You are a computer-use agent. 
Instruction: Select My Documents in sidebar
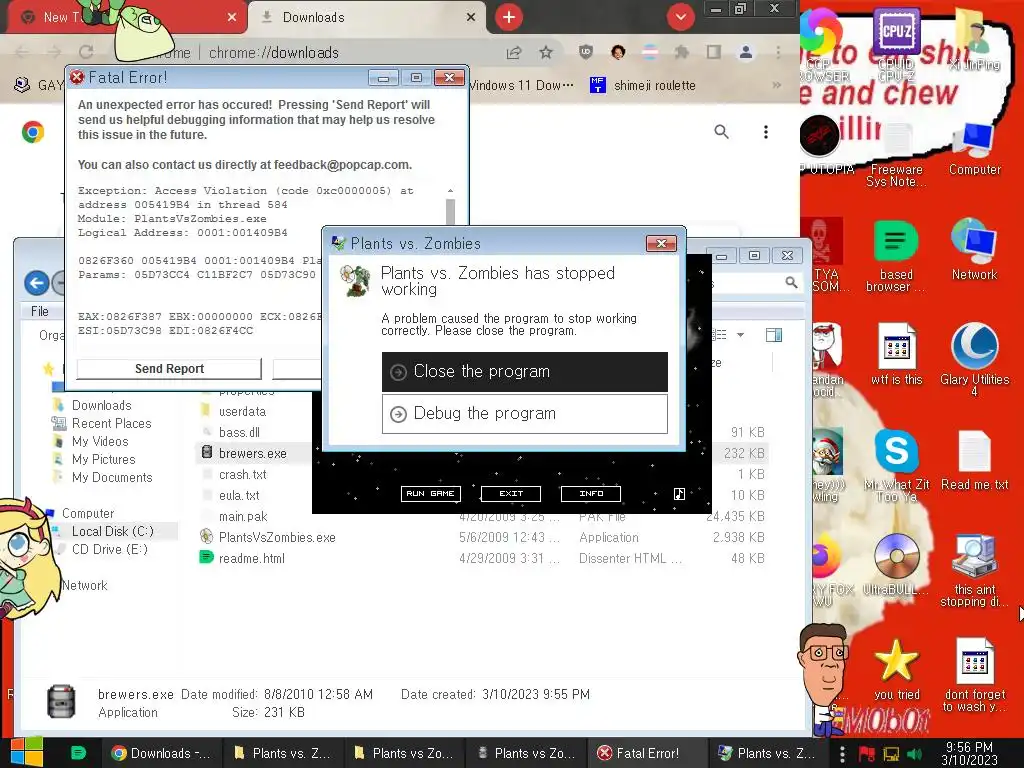click(112, 477)
